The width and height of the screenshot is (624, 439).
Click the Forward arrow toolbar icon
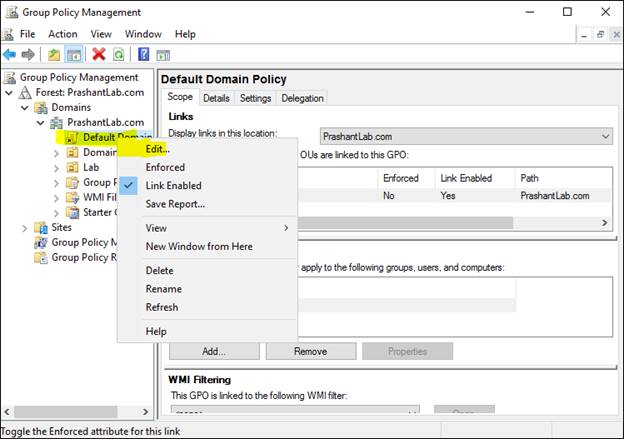[28, 54]
